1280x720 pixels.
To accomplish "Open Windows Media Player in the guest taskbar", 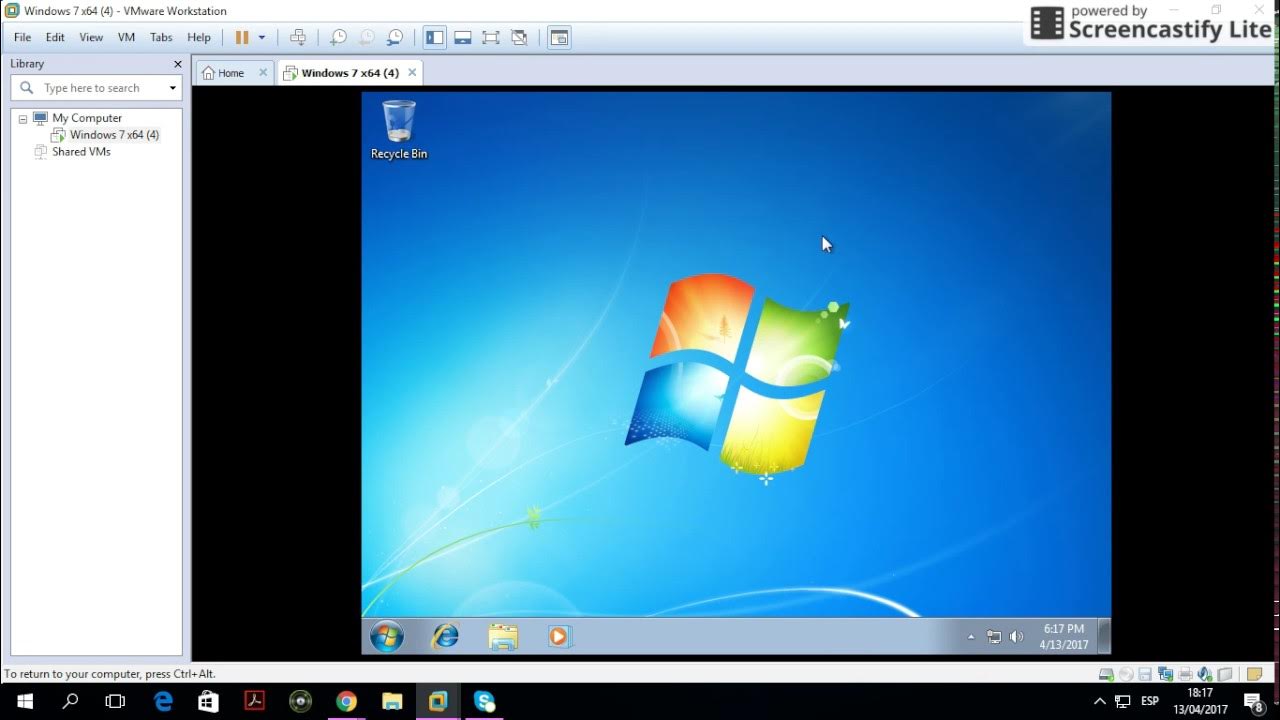I will 558,636.
